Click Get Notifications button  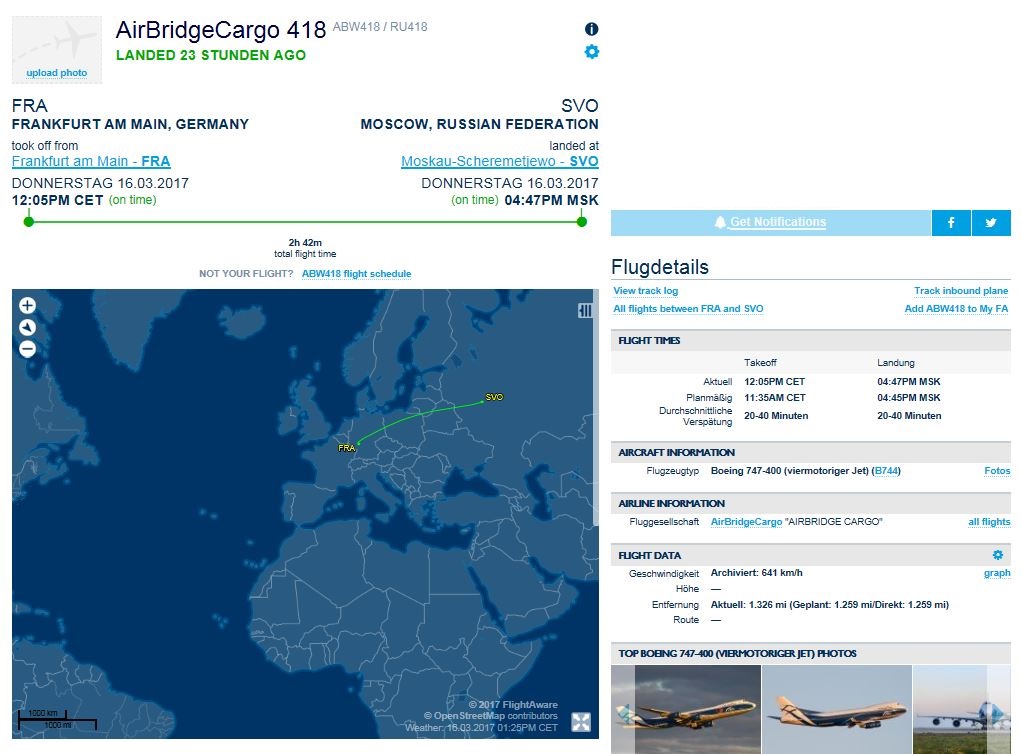[x=770, y=223]
